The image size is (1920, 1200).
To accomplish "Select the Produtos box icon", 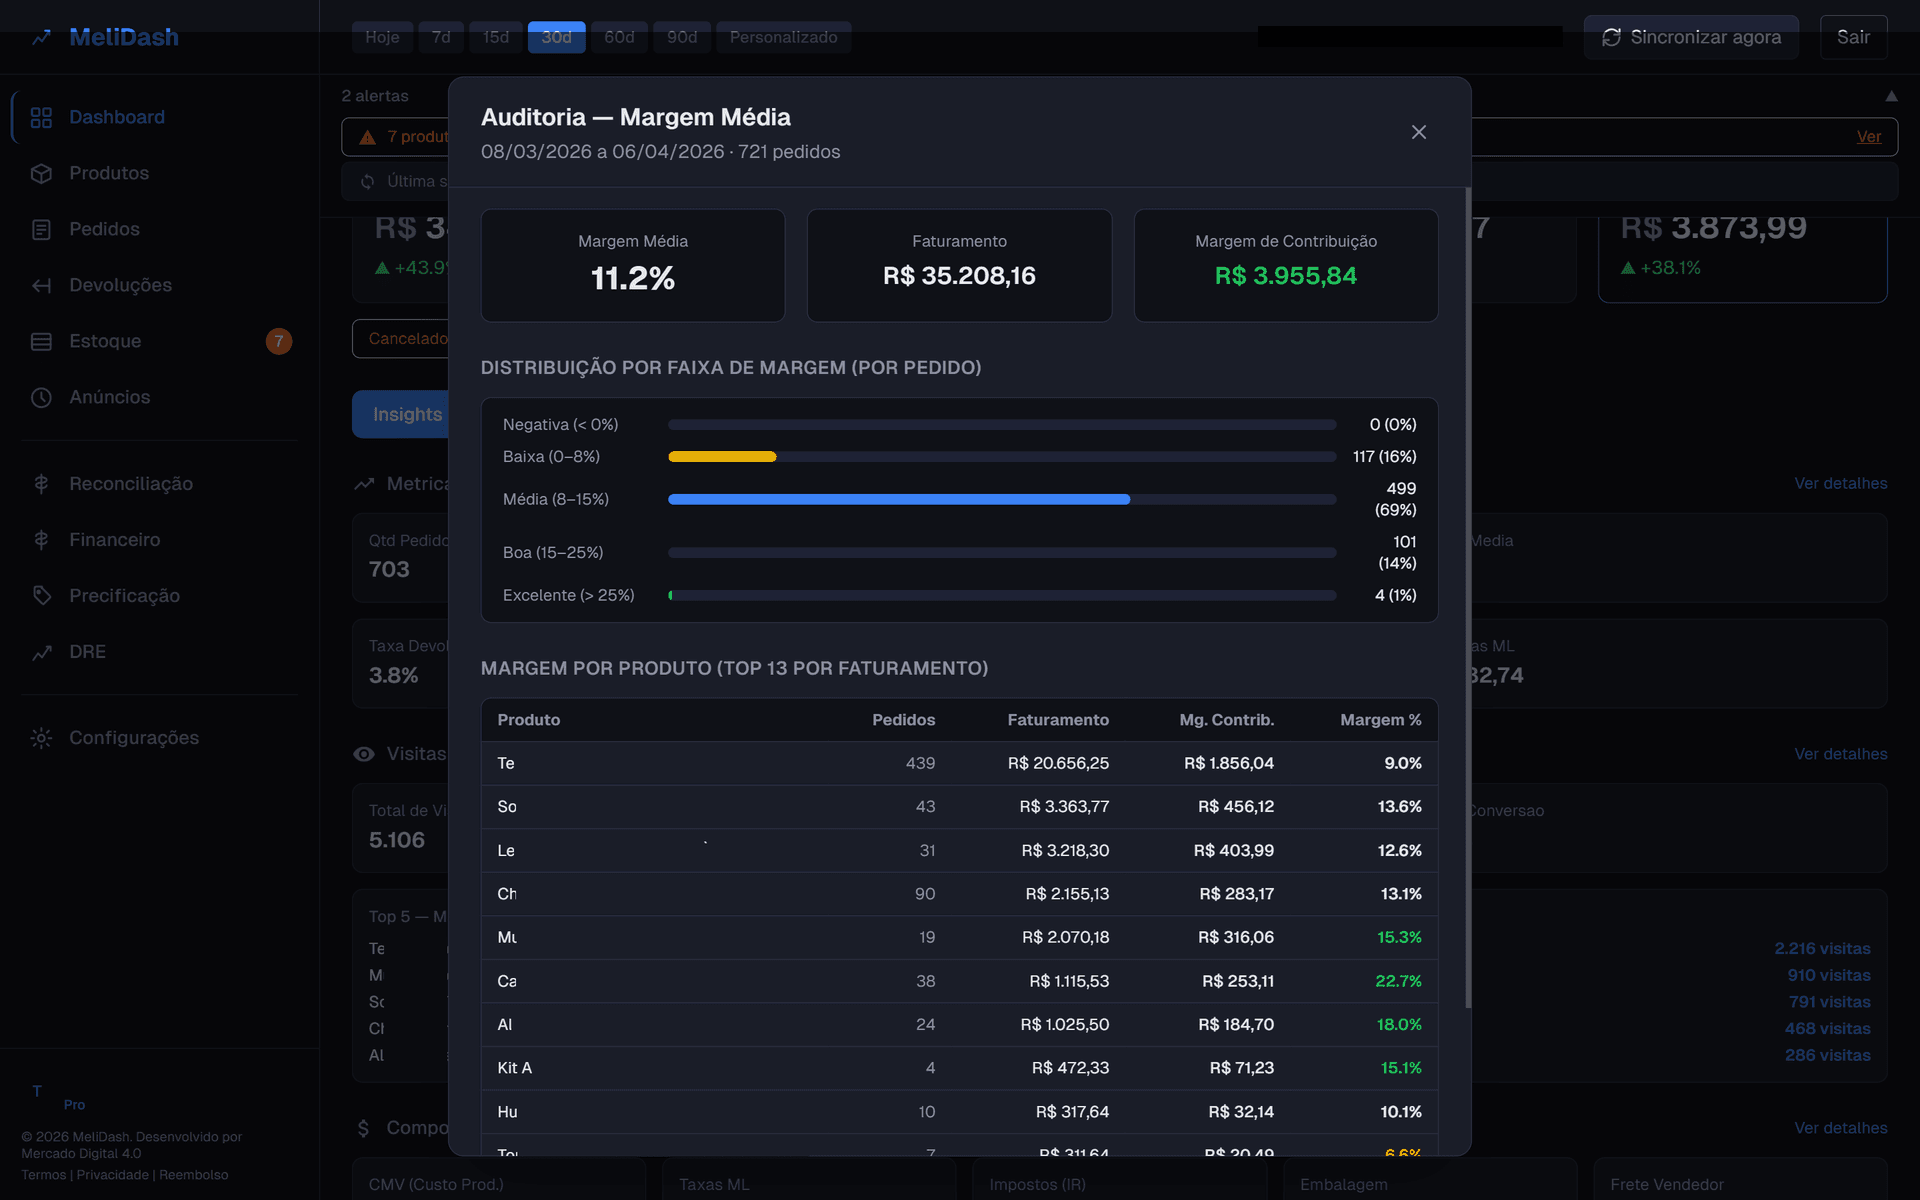I will coord(41,173).
